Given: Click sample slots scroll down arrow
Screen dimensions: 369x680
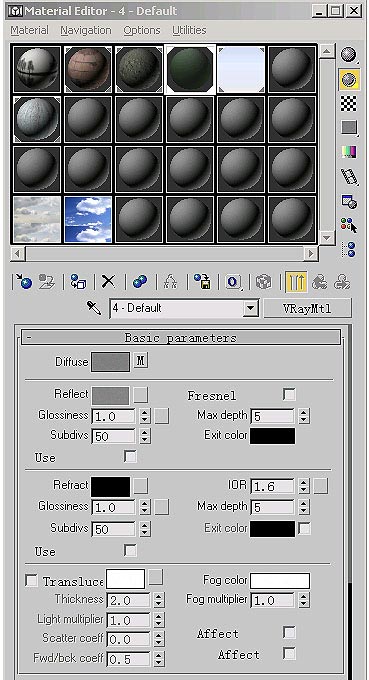Looking at the screenshot, I should [327, 237].
